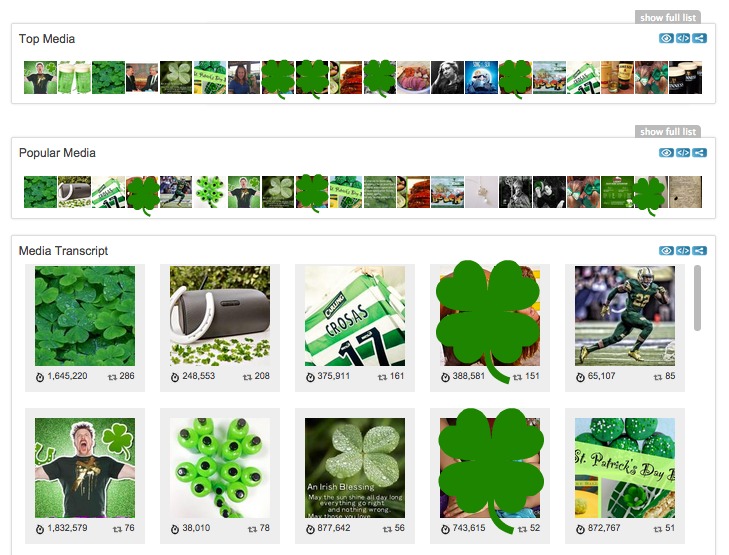The width and height of the screenshot is (729, 555).
Task: Open football player image with 65,107 impressions
Action: 625,316
